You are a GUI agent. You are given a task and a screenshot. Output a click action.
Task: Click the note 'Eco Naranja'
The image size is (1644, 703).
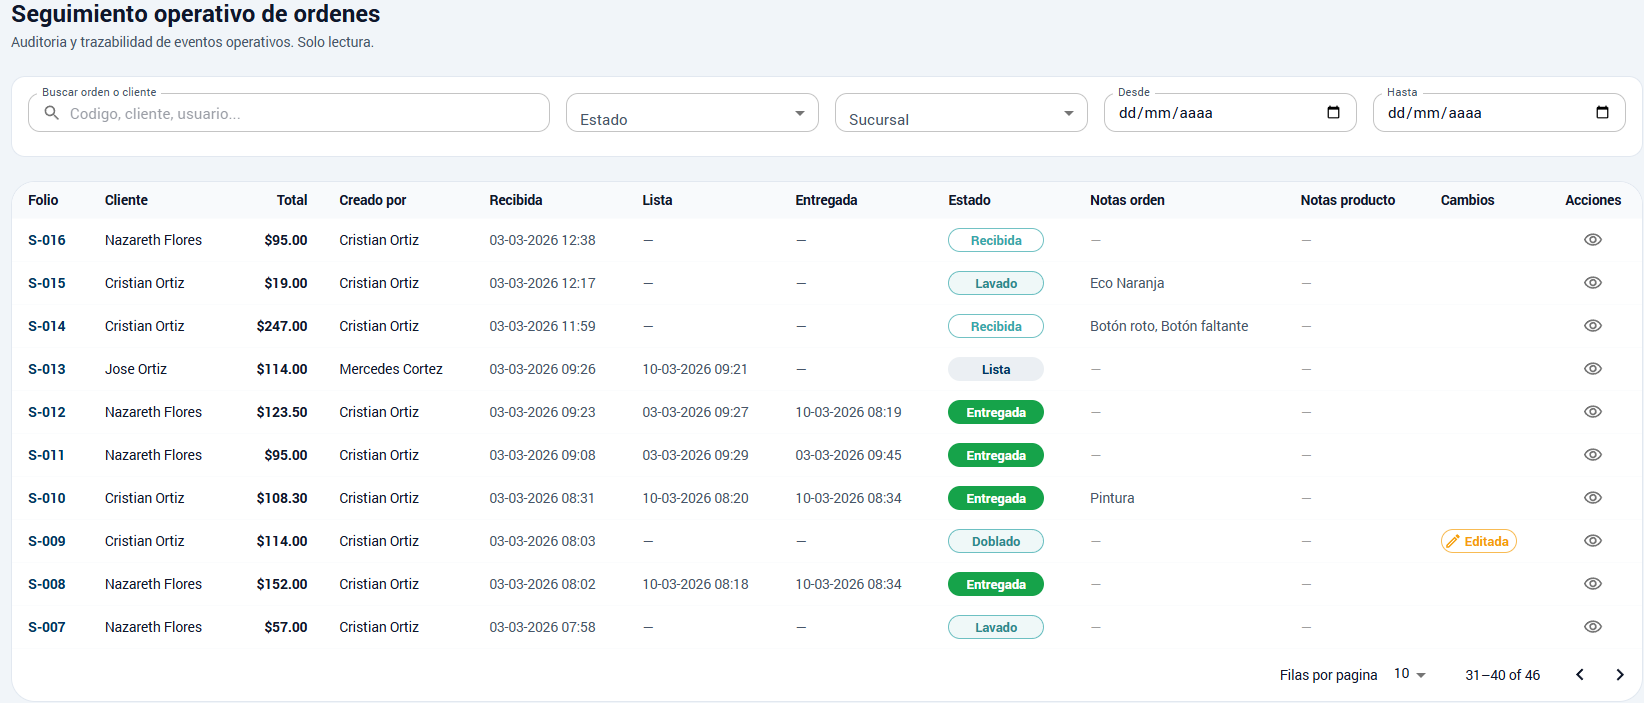click(1127, 283)
